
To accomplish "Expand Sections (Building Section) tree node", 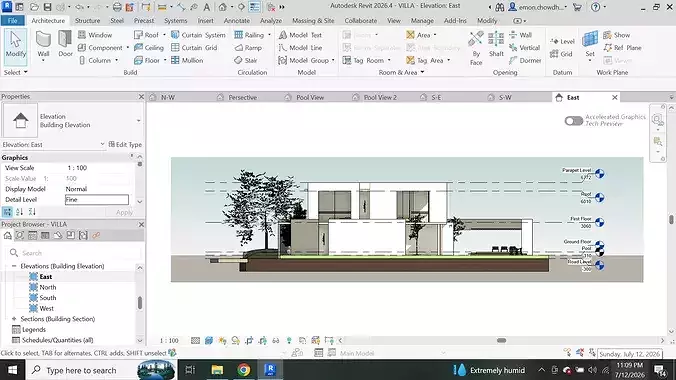I will 14,319.
